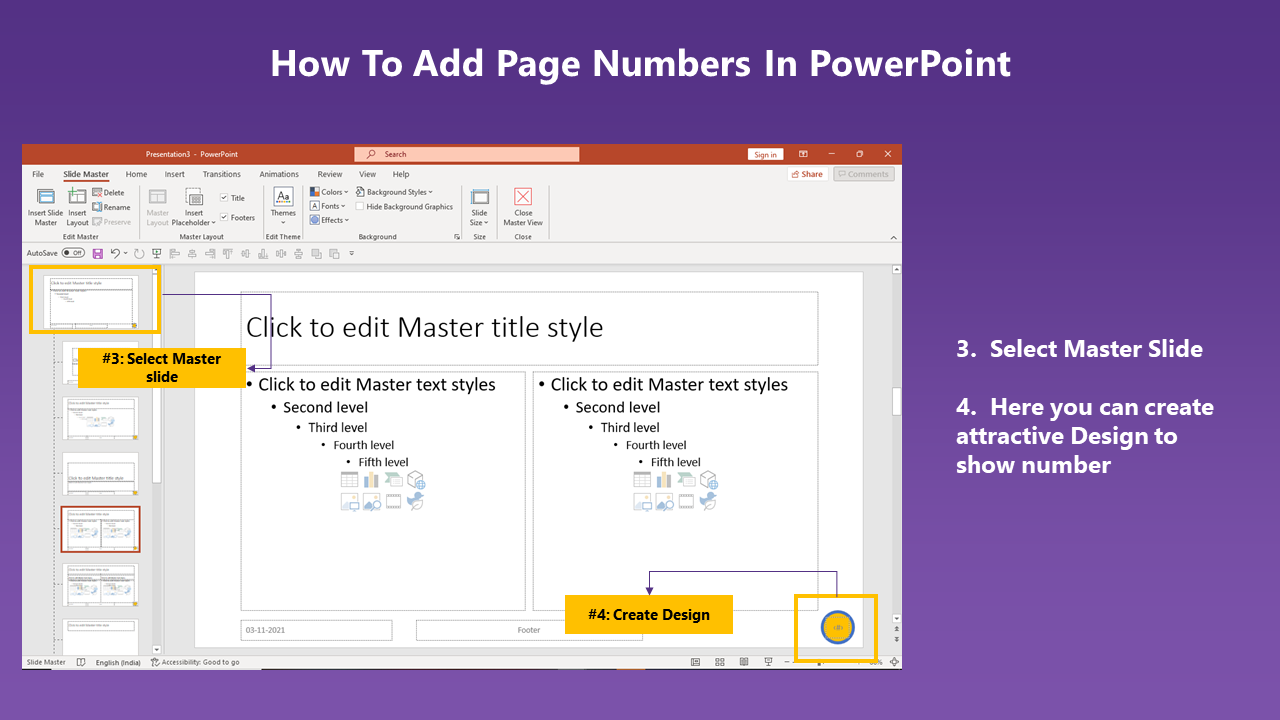Click the Rename layout button
Image resolution: width=1280 pixels, height=720 pixels.
tap(111, 207)
